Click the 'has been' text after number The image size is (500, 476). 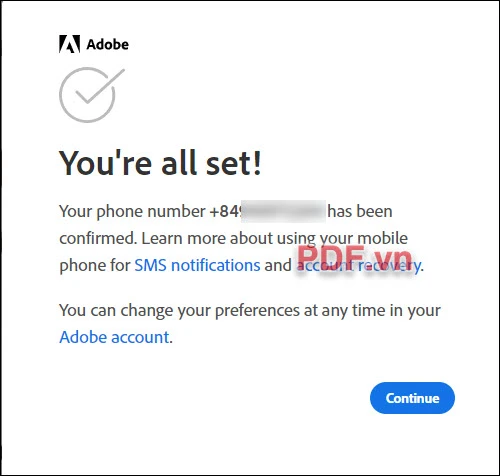pos(360,211)
